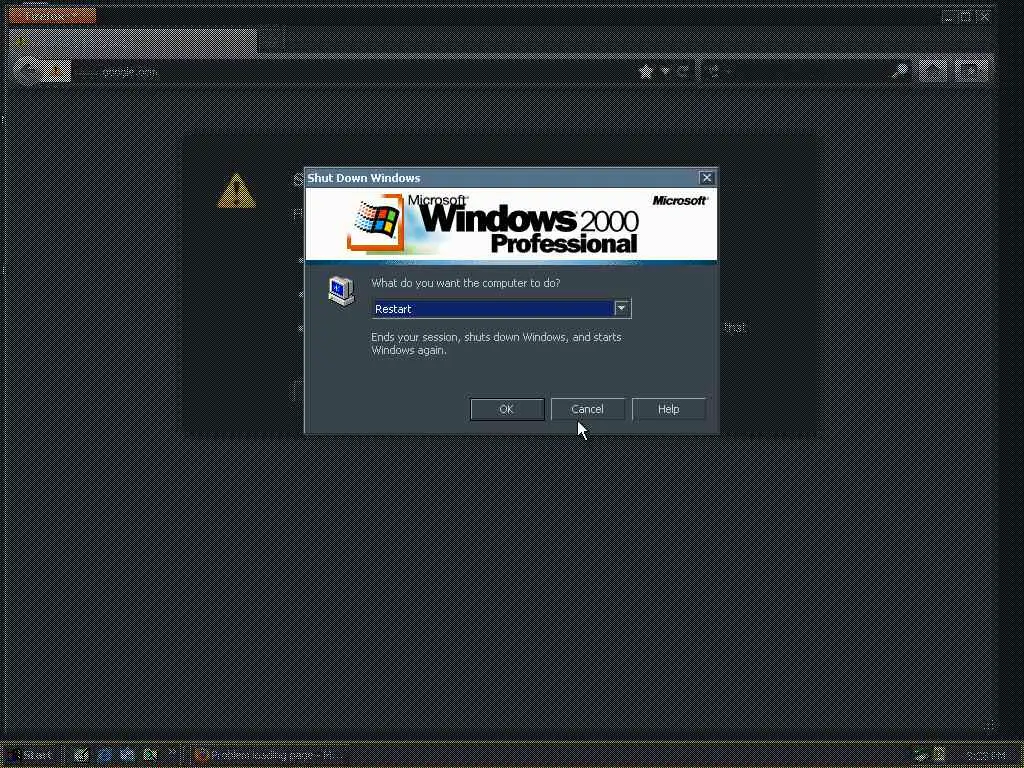
Task: Minimize the Firefox window
Action: pyautogui.click(x=950, y=17)
